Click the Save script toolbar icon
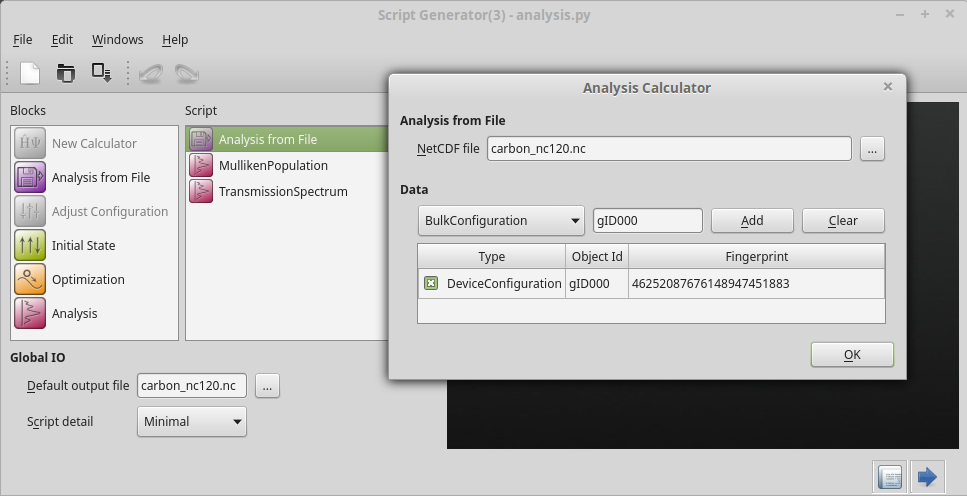967x496 pixels. tap(101, 72)
